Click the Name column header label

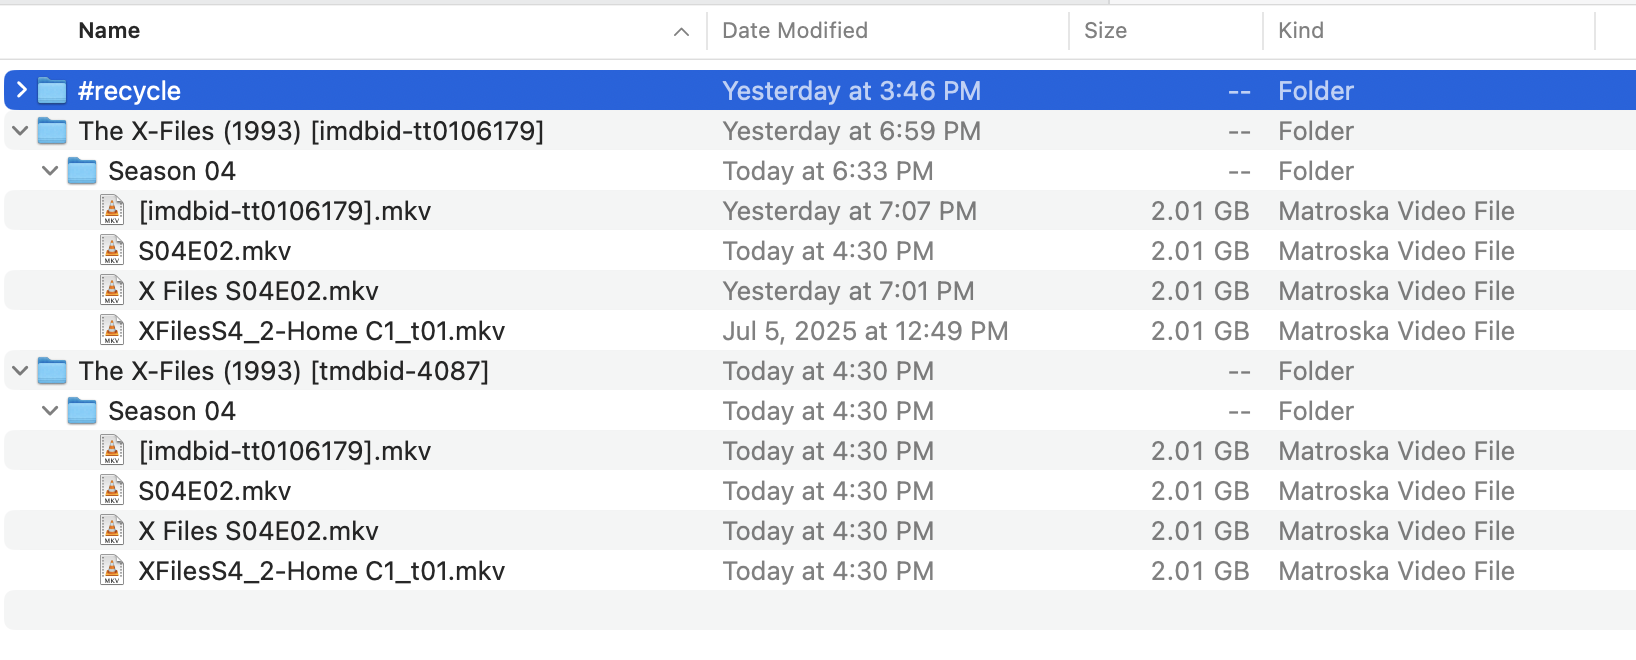109,31
